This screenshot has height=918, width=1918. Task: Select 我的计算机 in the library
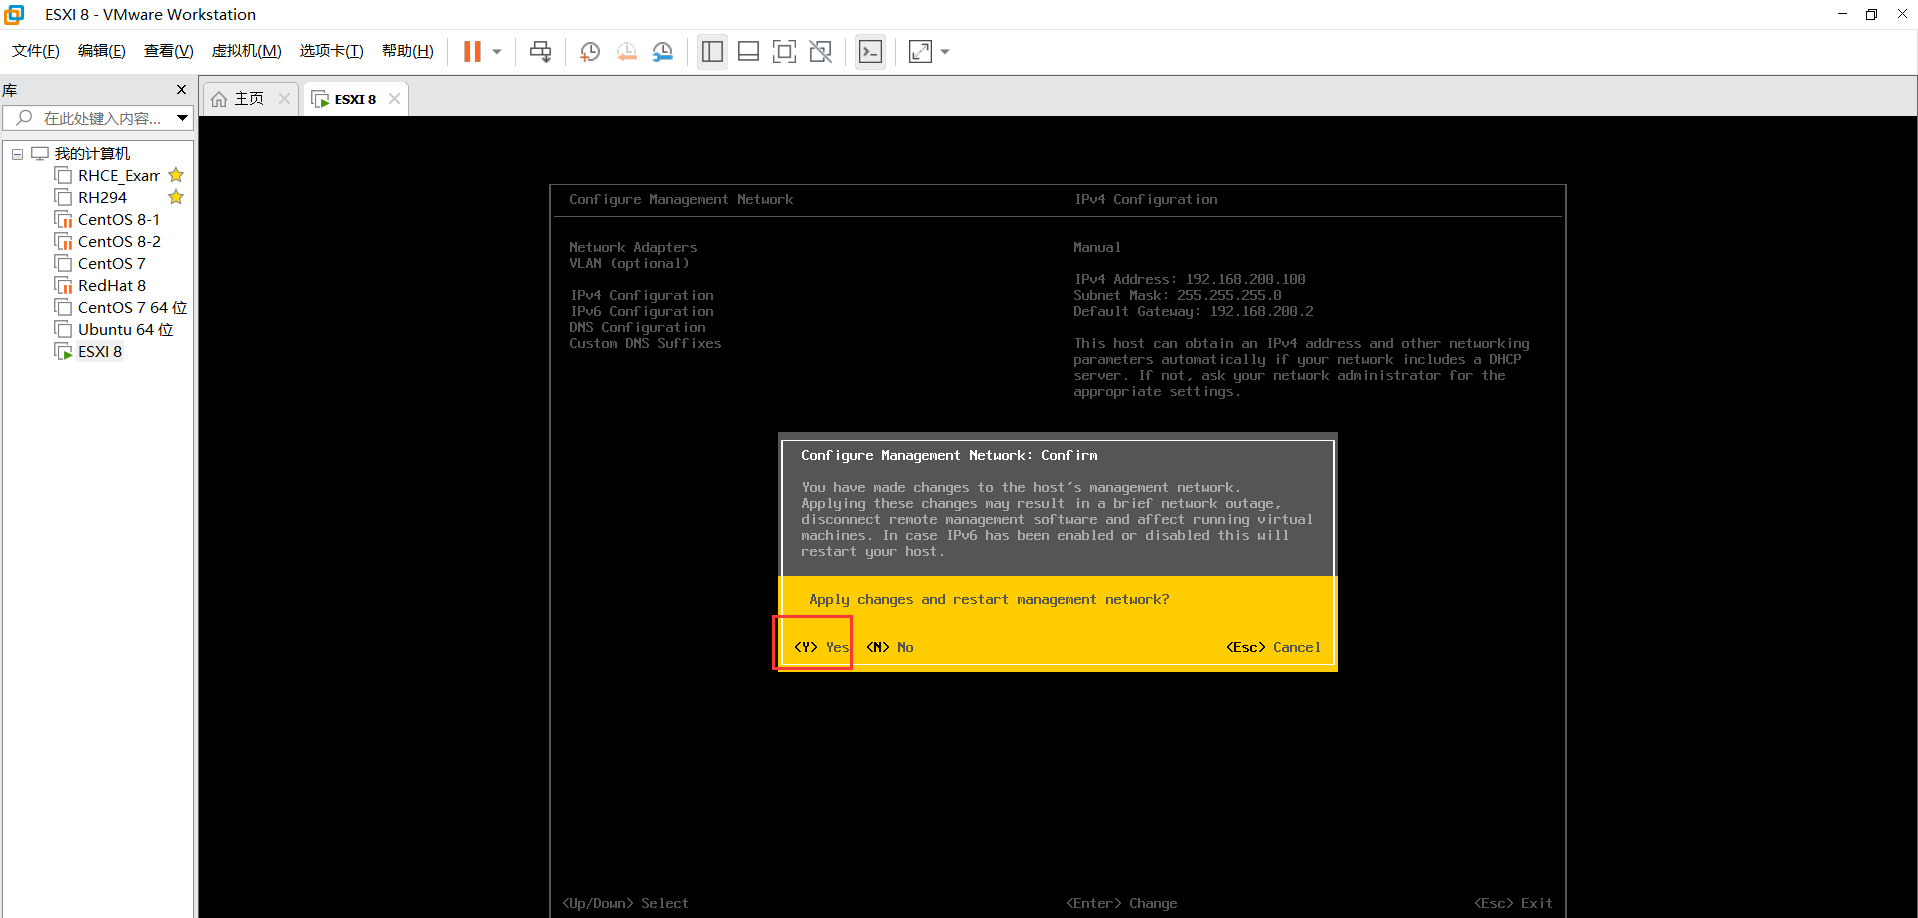click(x=92, y=153)
